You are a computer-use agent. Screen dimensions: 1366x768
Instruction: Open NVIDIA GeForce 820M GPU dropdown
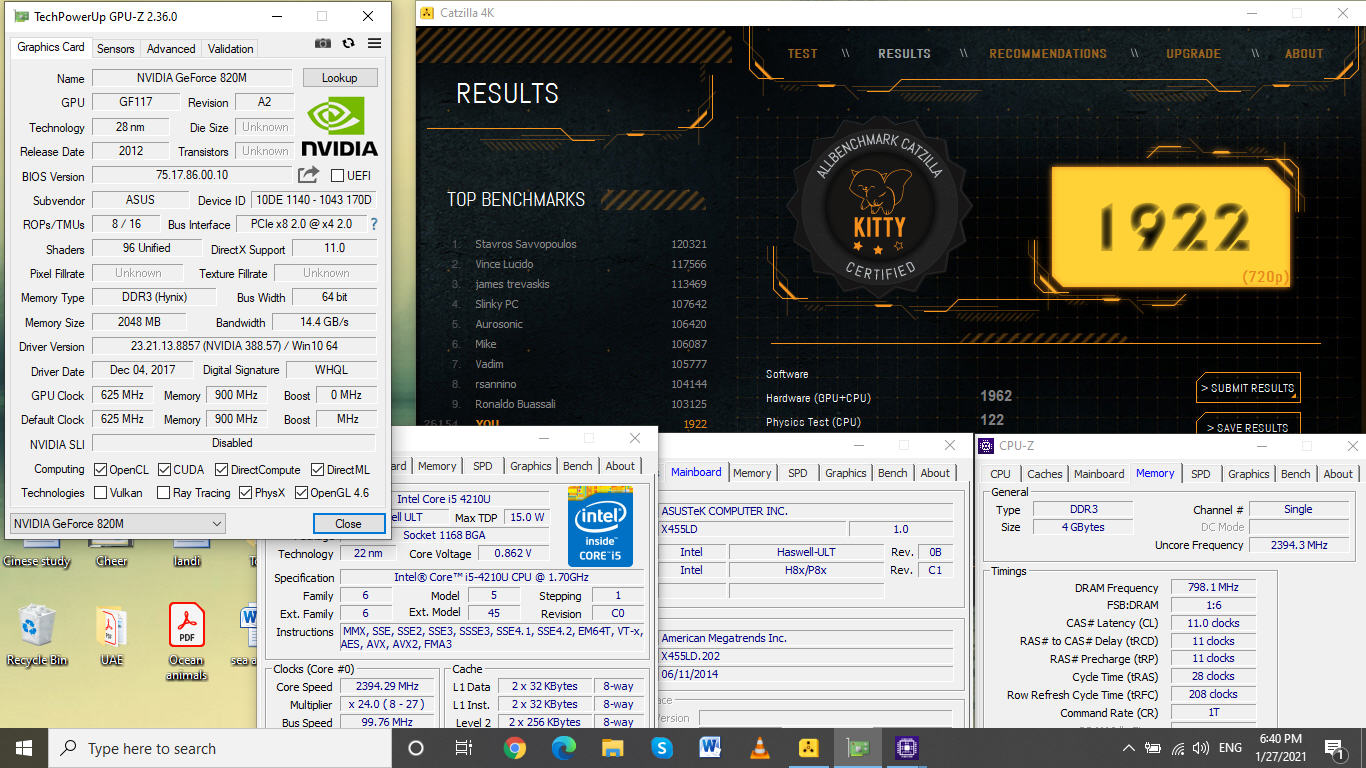click(117, 524)
